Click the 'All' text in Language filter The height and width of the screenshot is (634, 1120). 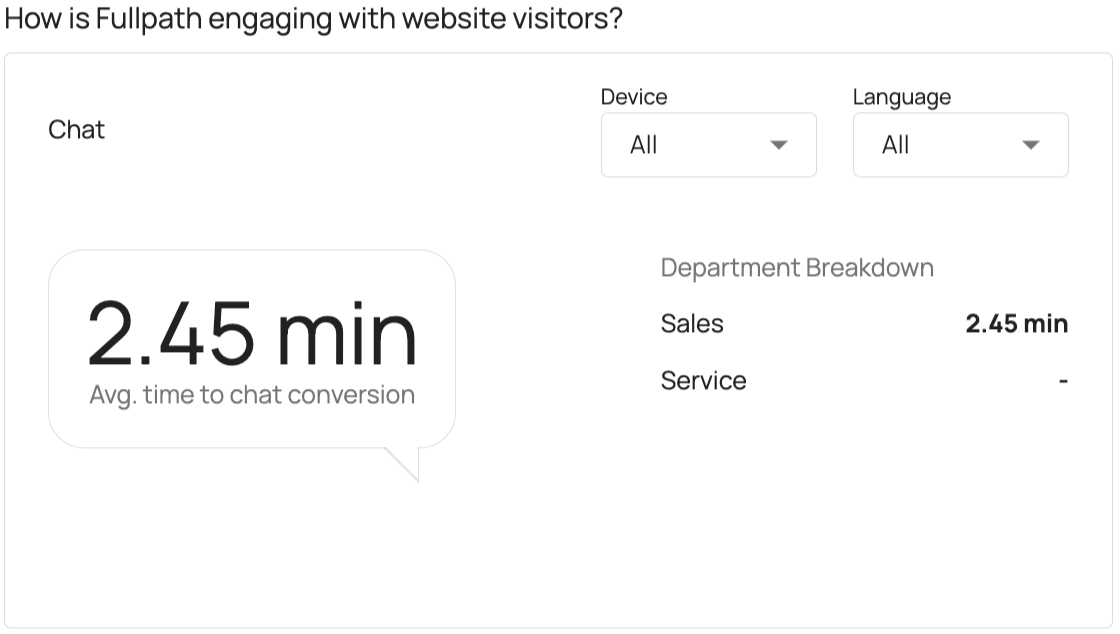[x=896, y=145]
